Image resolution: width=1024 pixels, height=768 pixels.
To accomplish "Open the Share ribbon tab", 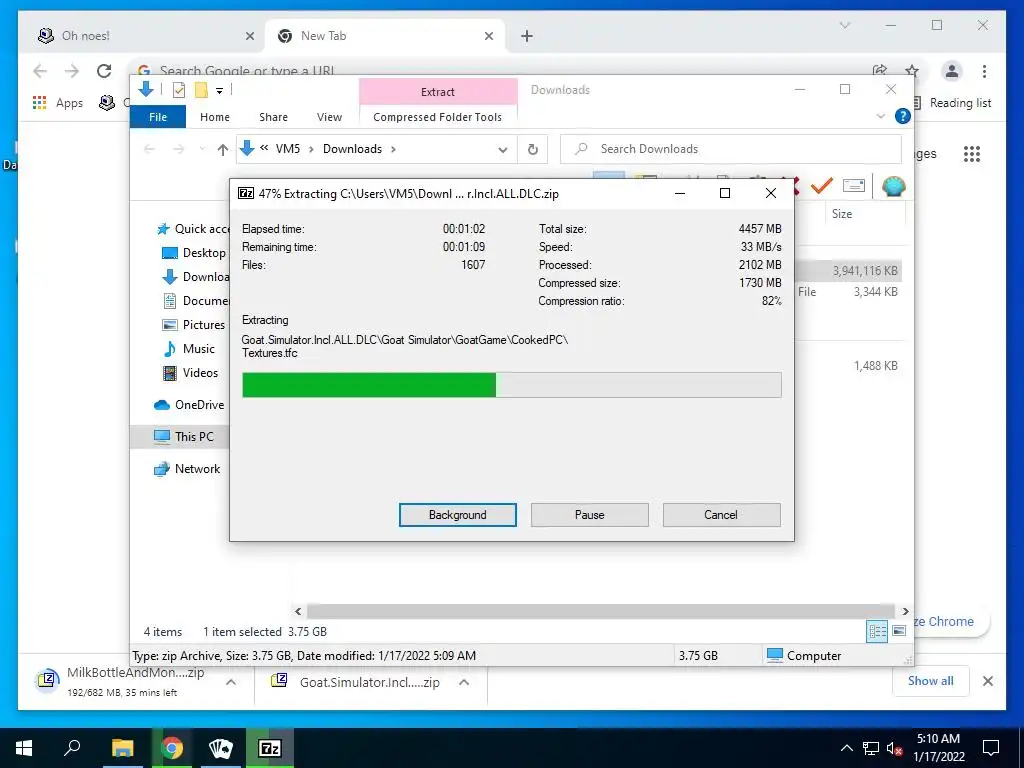I will [273, 117].
